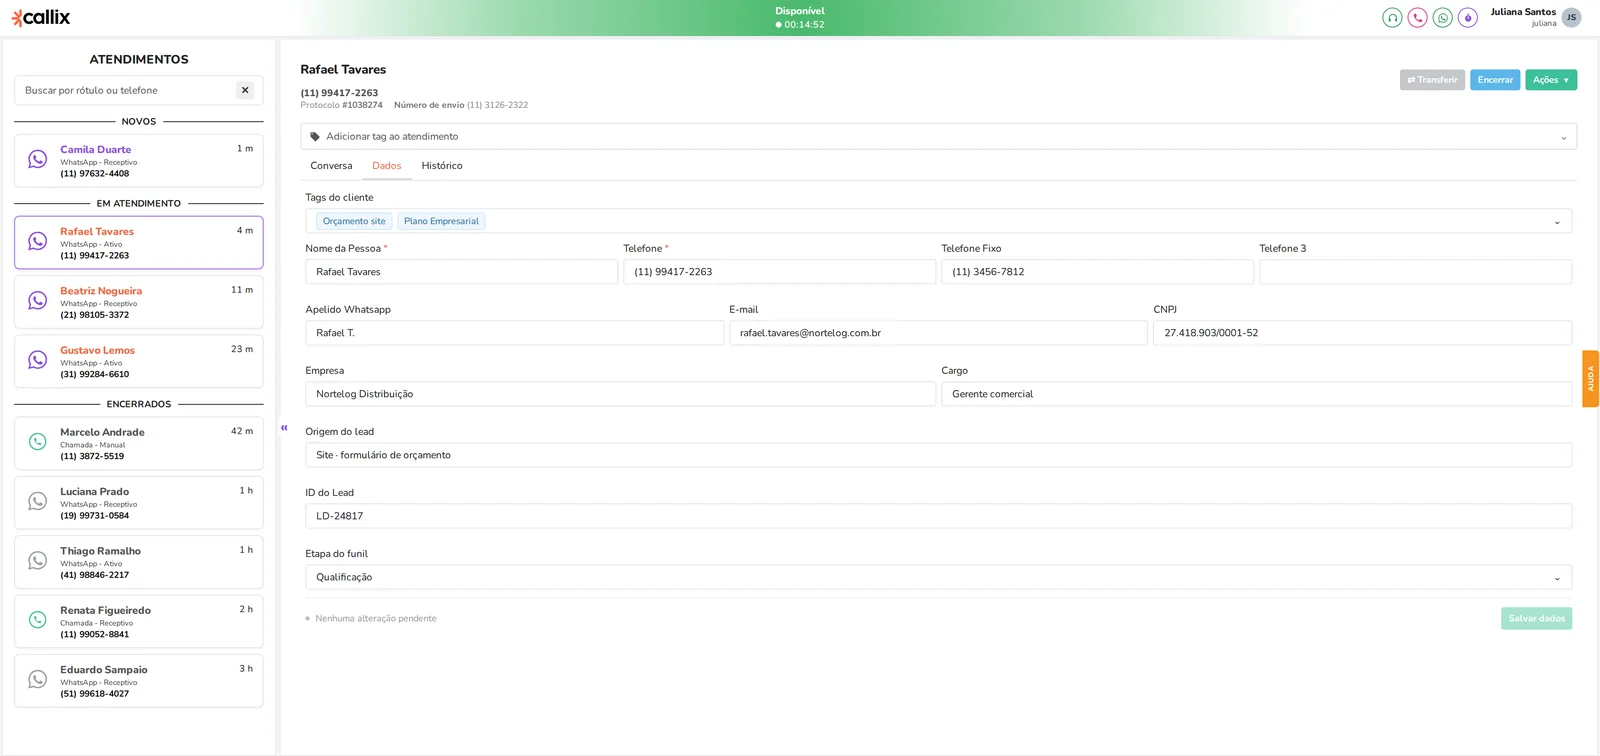1600x756 pixels.
Task: Click the red phone call icon
Action: click(1417, 18)
